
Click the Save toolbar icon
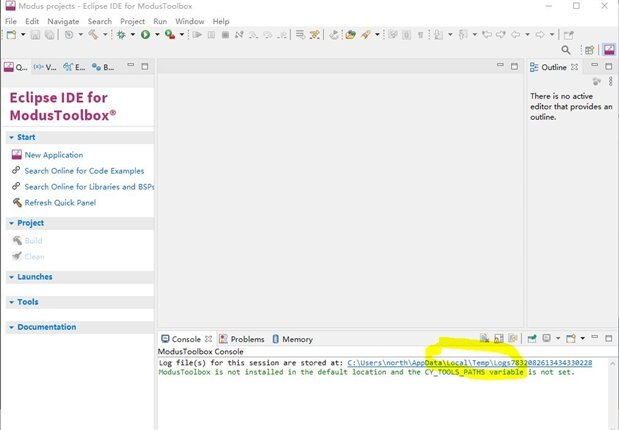(35, 35)
